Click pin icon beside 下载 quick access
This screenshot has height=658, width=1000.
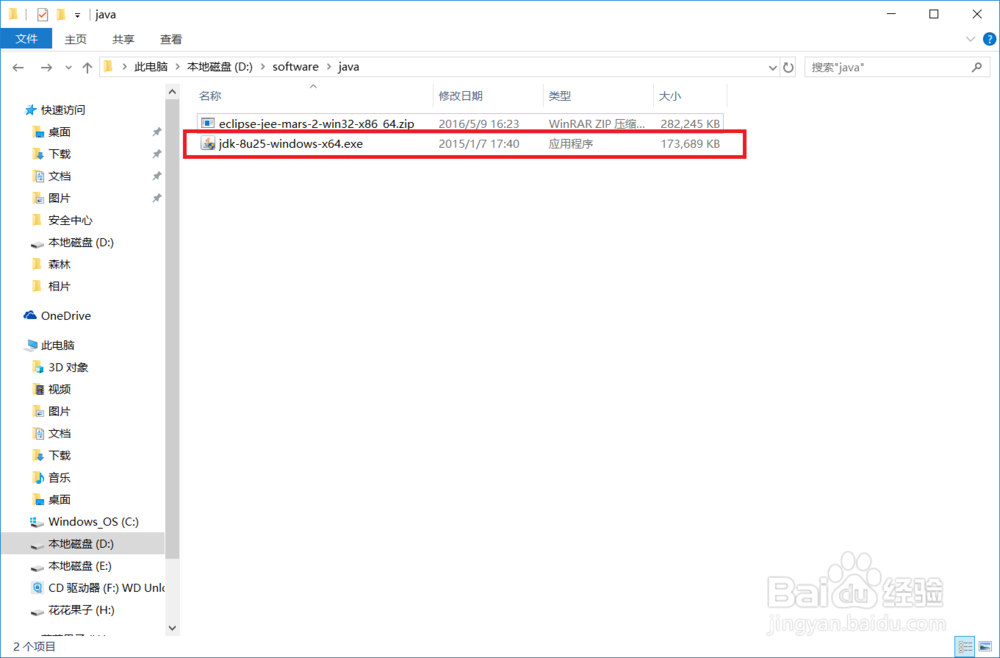156,154
